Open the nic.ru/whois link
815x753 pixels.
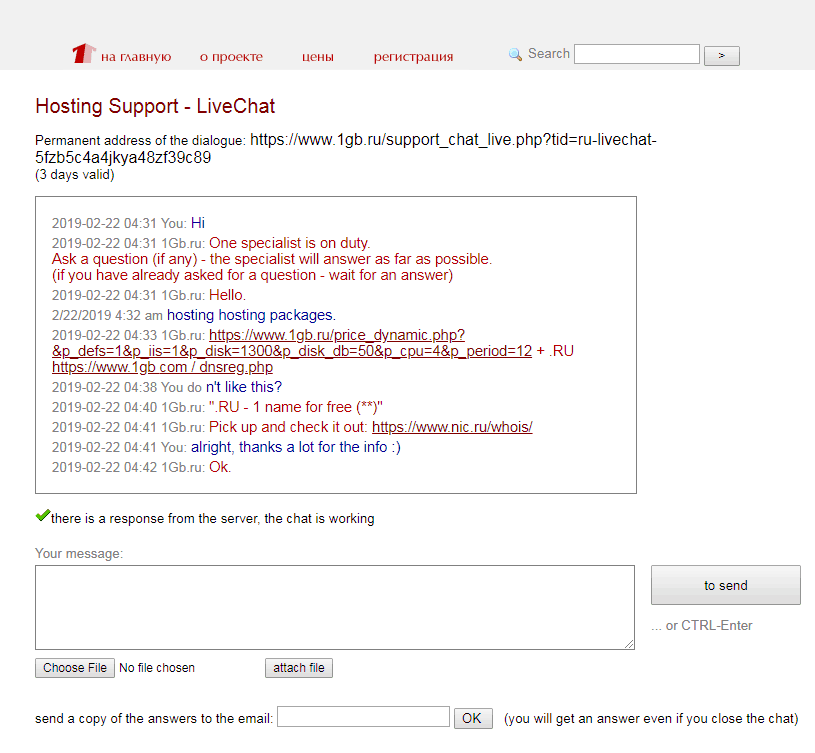(452, 427)
